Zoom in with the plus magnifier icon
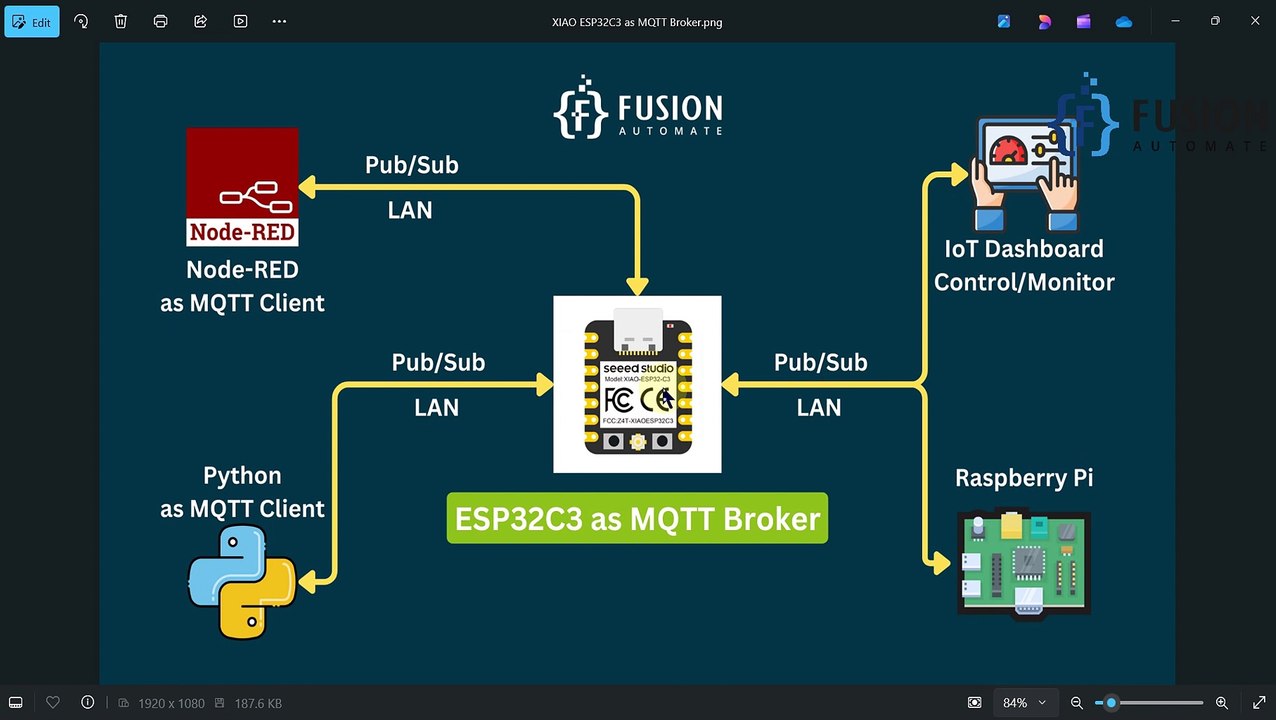Screen dimensions: 1276x720 [1222, 703]
